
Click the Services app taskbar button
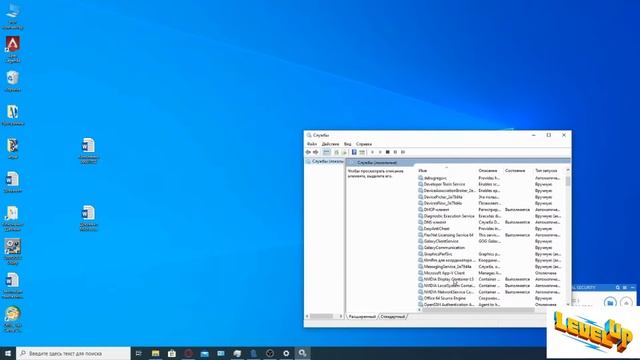point(302,353)
